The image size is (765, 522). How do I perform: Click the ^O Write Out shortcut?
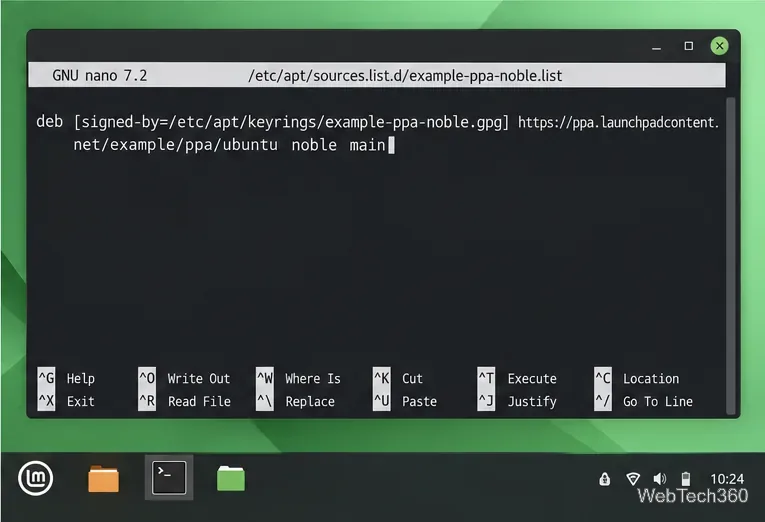coord(184,379)
